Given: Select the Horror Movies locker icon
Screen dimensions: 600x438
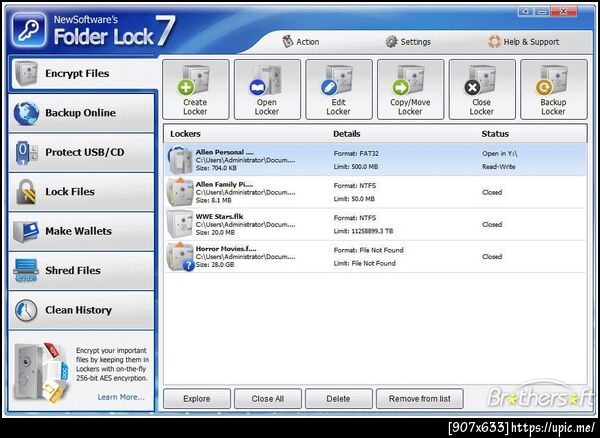Looking at the screenshot, I should pyautogui.click(x=180, y=257).
